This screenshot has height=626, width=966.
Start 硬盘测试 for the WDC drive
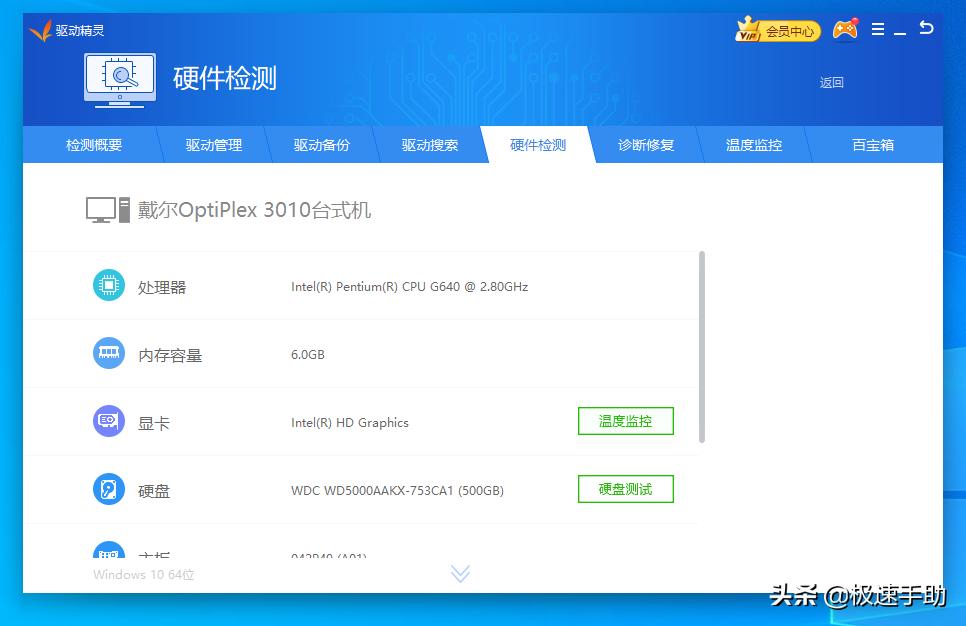(625, 489)
